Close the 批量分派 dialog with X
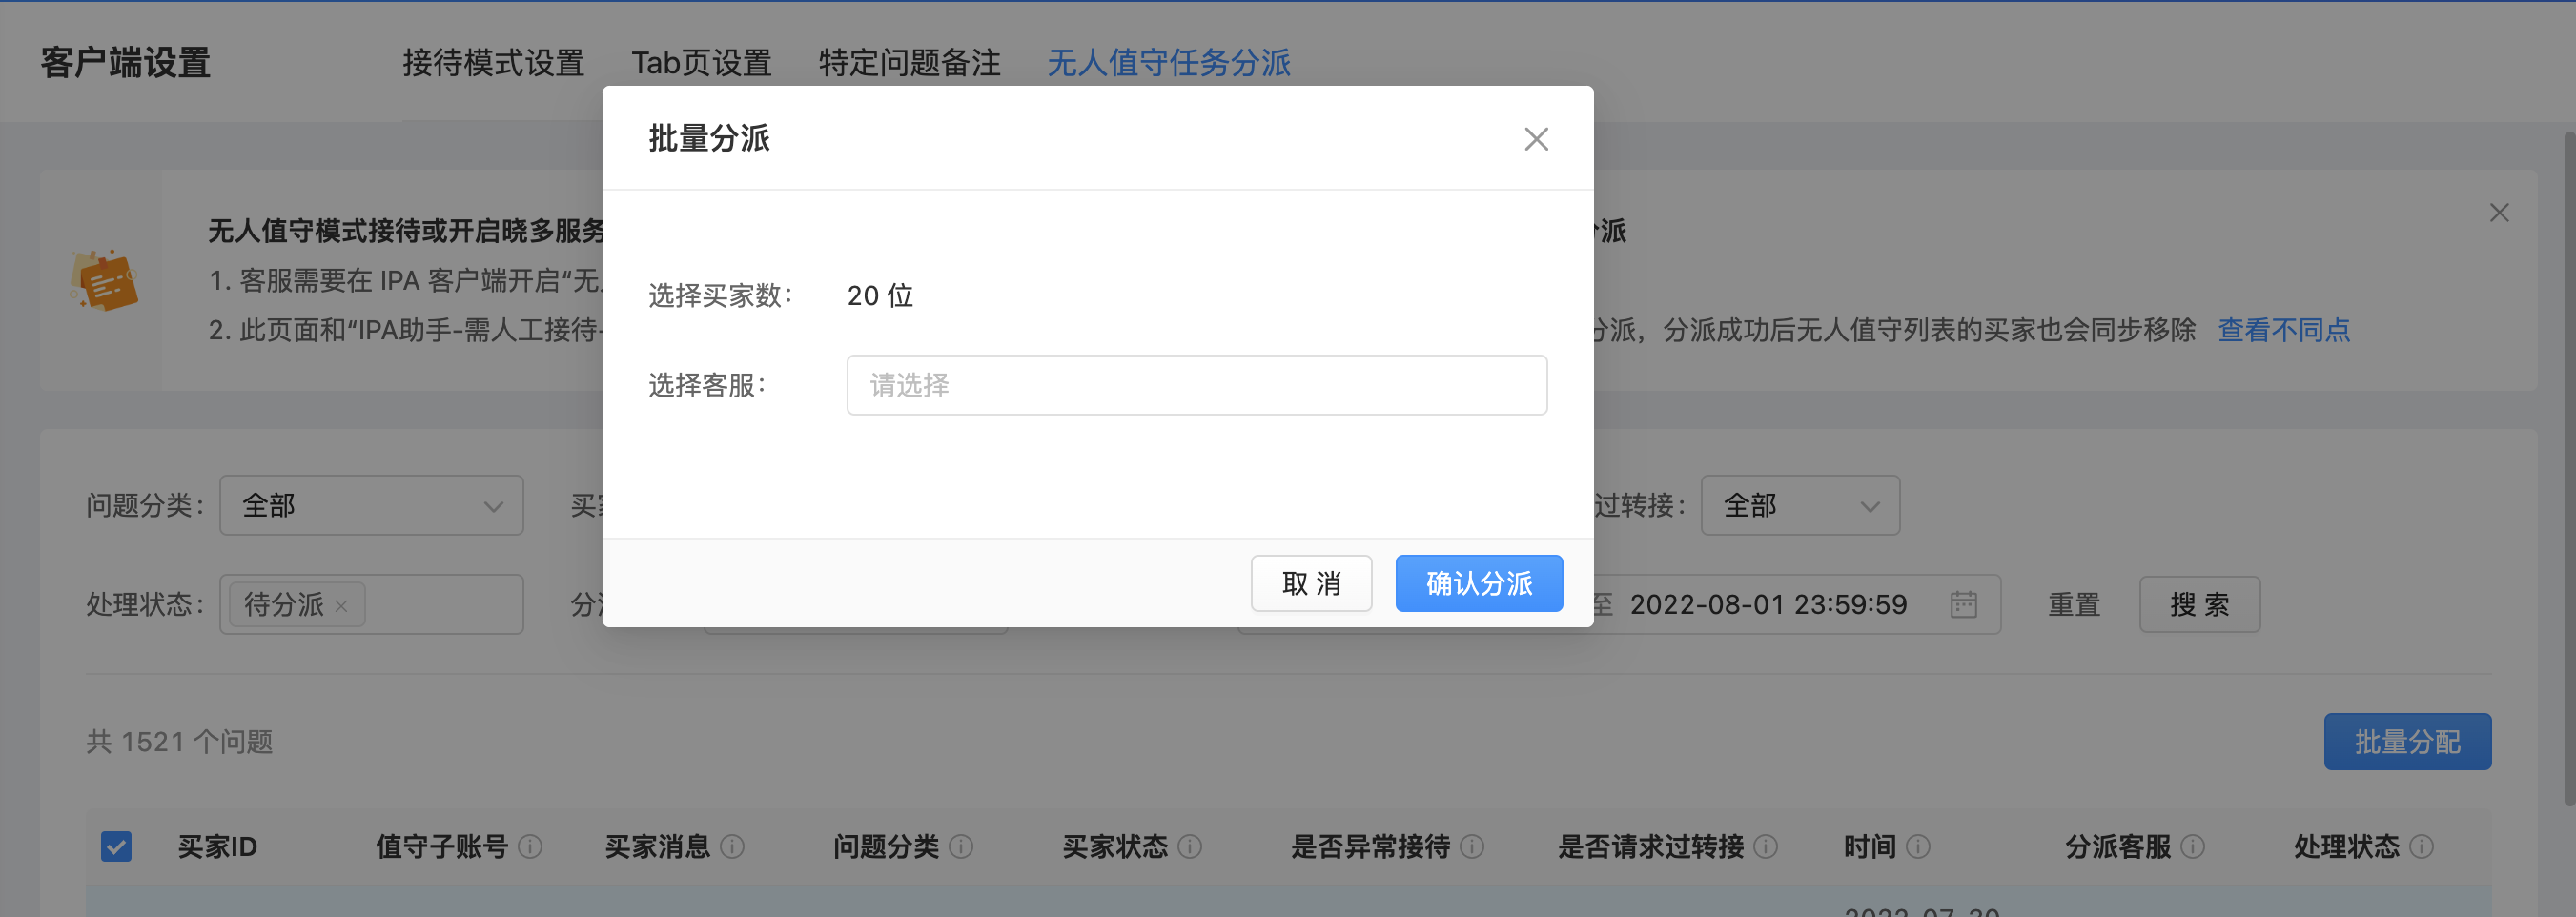The image size is (2576, 917). coord(1536,139)
